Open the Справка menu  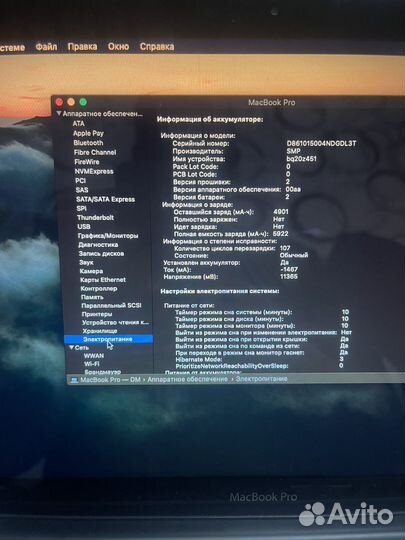157,46
